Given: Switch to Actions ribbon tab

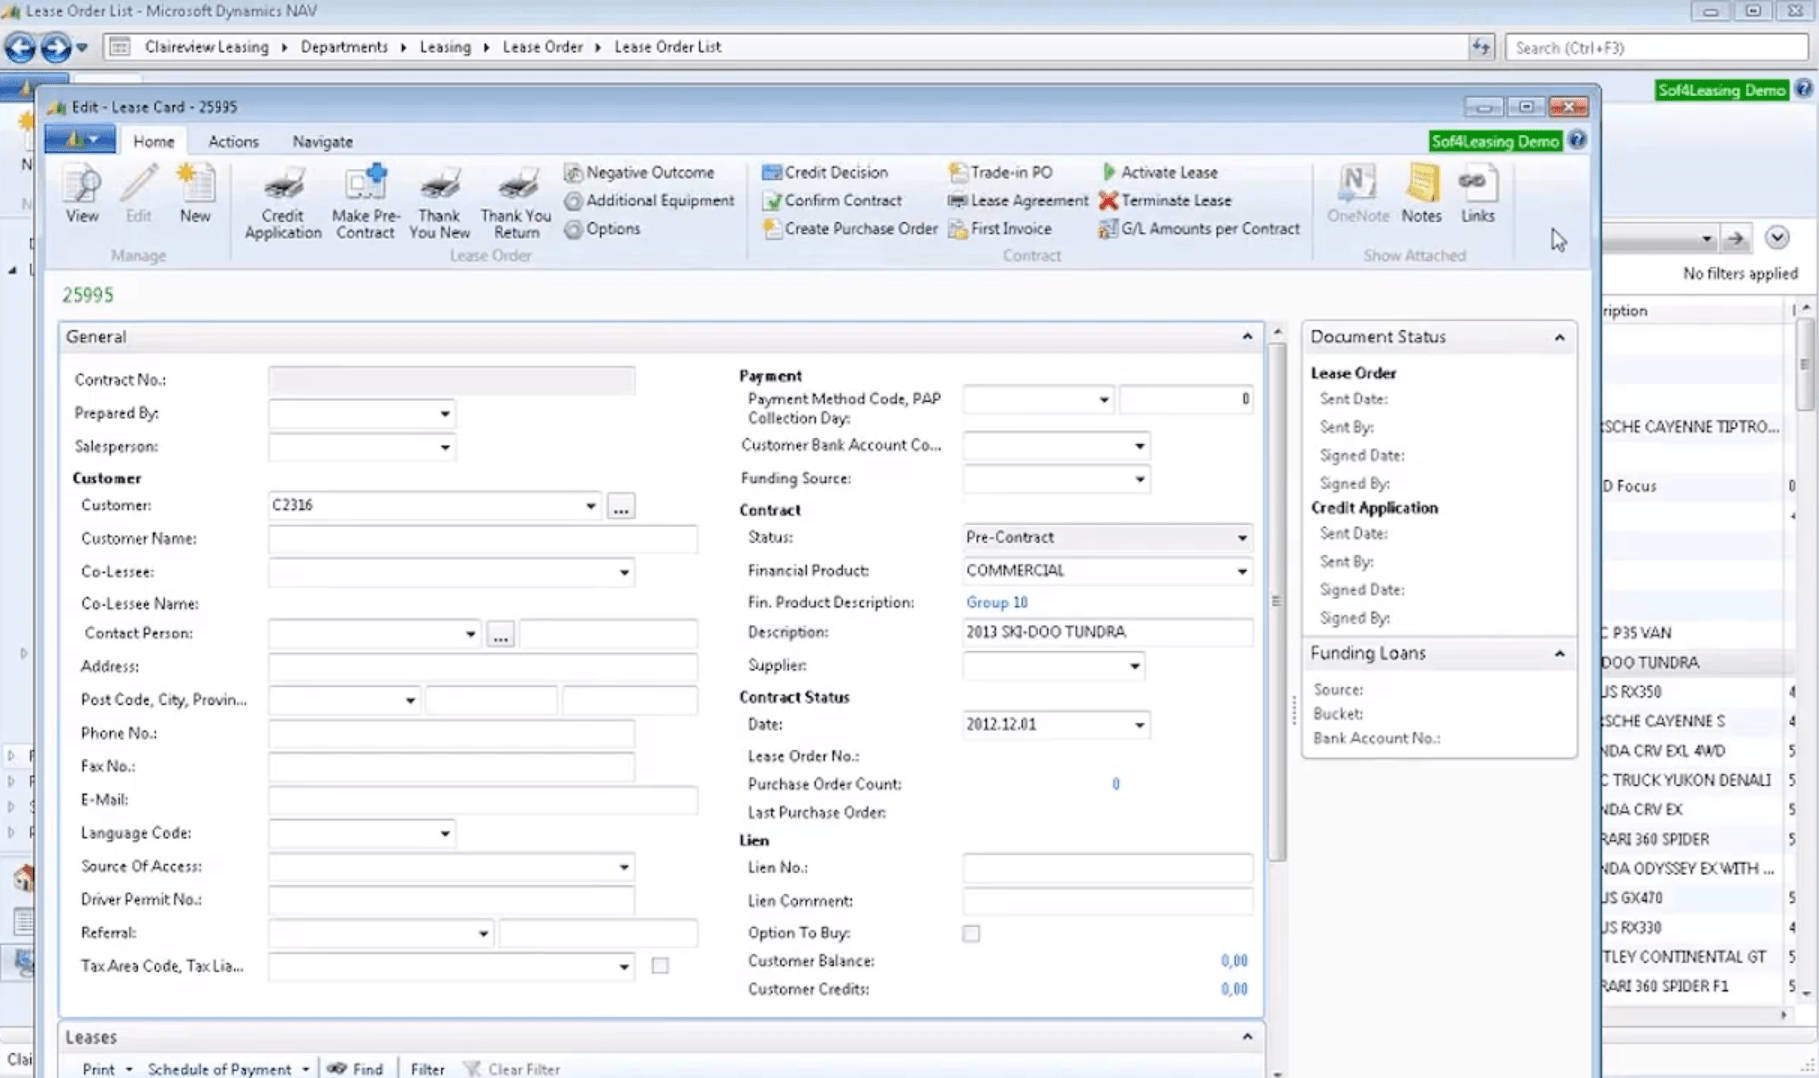Looking at the screenshot, I should (x=233, y=142).
